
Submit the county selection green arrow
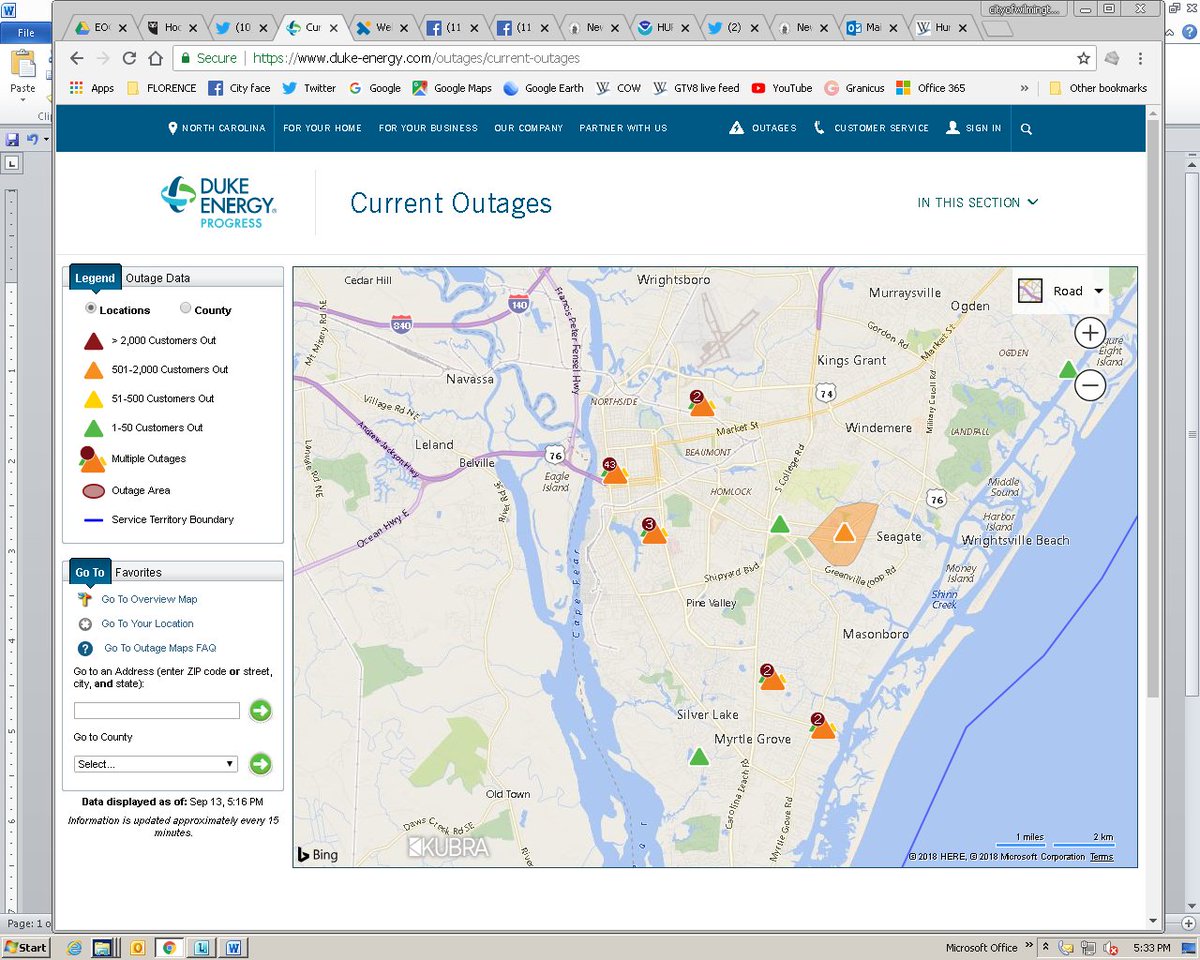(x=260, y=764)
